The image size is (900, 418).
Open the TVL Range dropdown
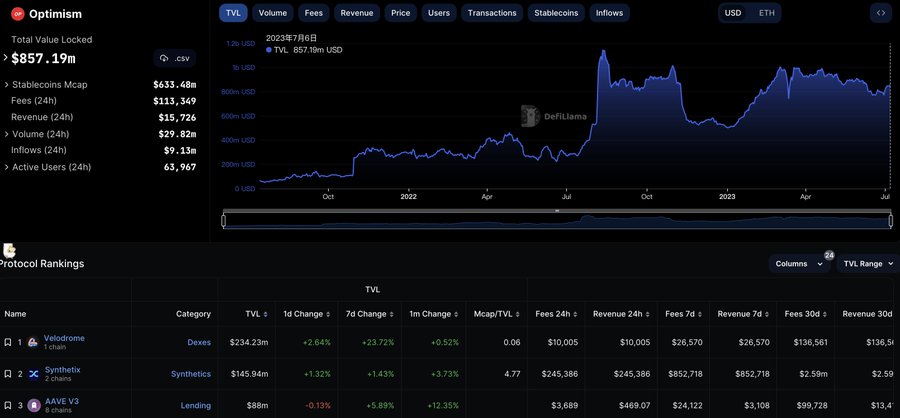[868, 264]
